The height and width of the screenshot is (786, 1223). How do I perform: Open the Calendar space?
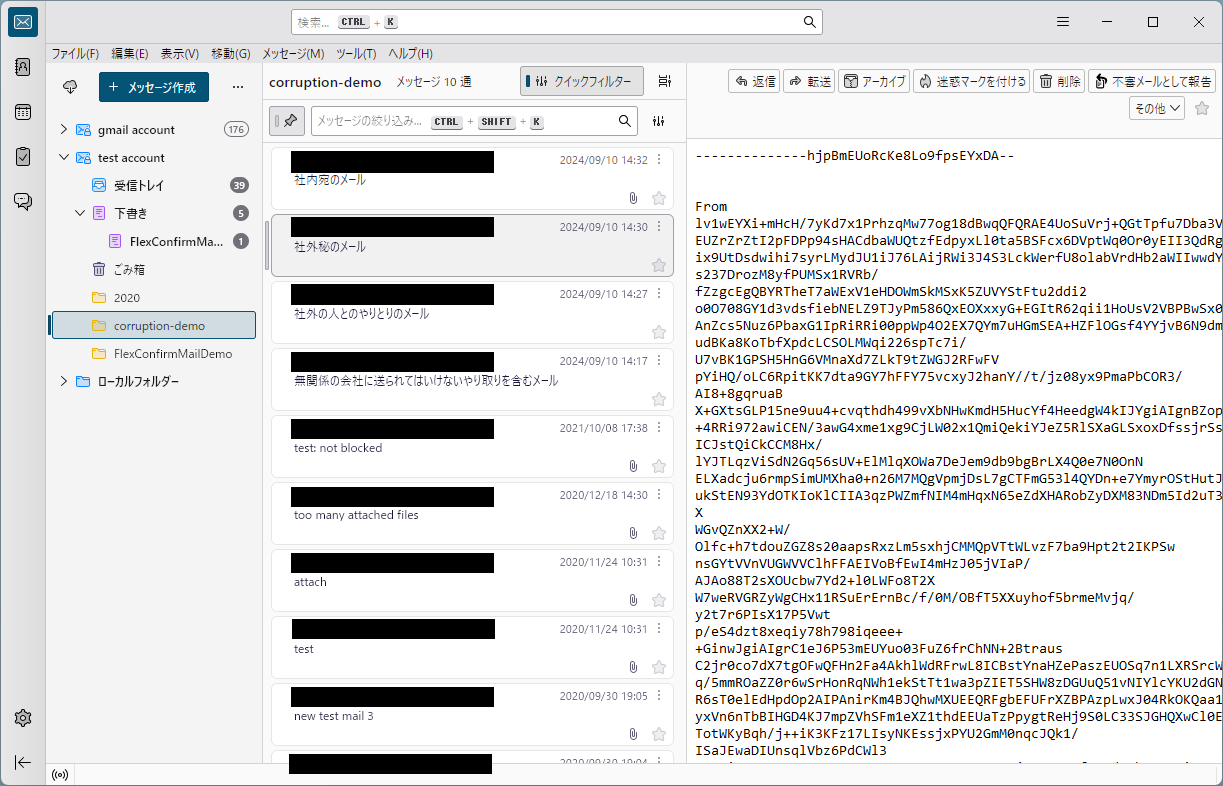click(x=23, y=112)
